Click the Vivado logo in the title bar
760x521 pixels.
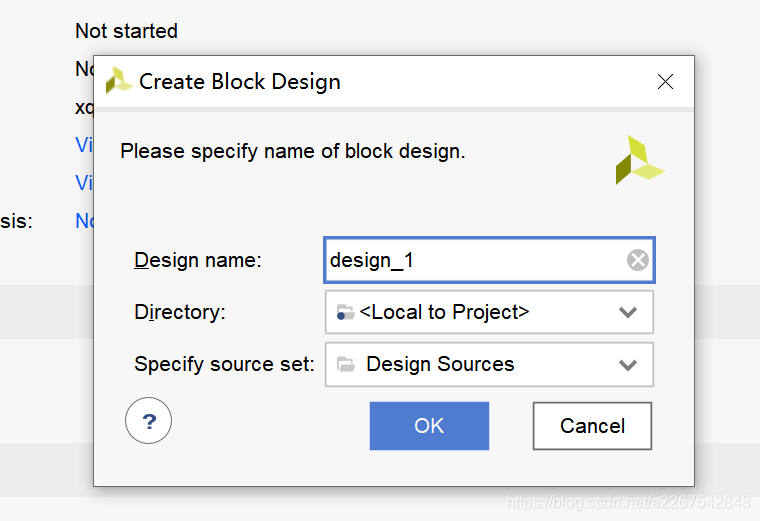click(118, 81)
